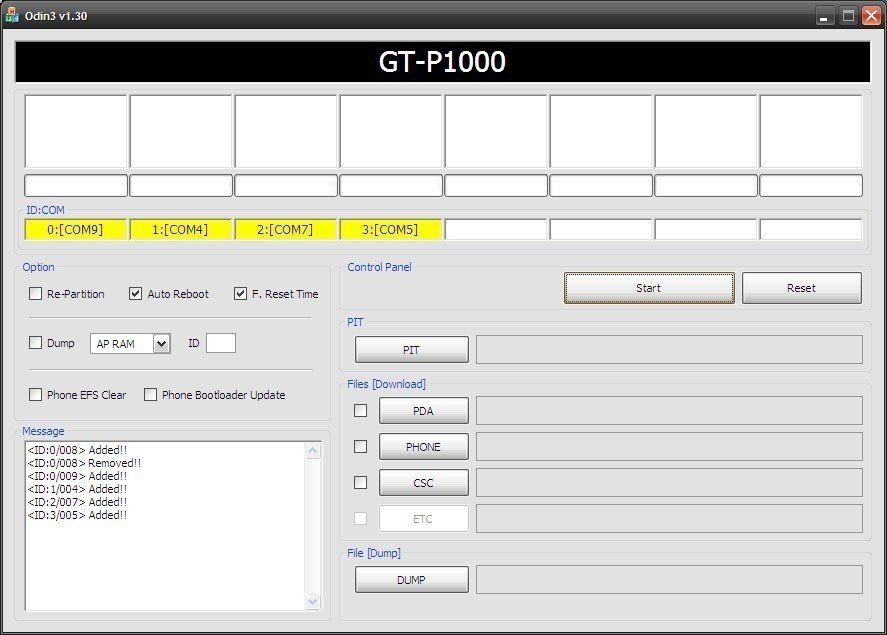This screenshot has width=887, height=635.
Task: Tick the checkbox next to CSC
Action: pos(360,482)
